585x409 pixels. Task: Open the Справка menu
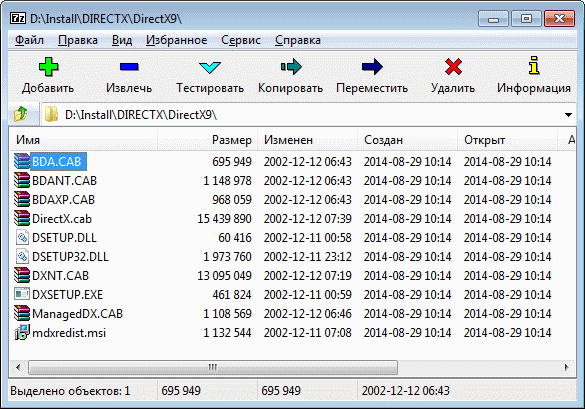298,40
